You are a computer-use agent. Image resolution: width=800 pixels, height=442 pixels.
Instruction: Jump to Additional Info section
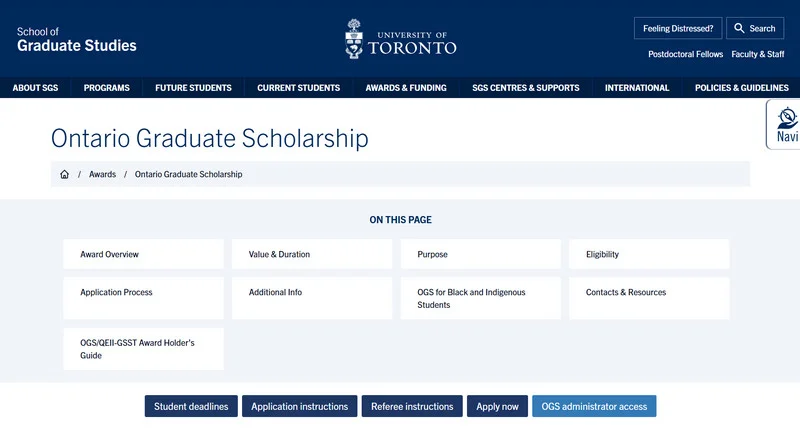pos(312,298)
